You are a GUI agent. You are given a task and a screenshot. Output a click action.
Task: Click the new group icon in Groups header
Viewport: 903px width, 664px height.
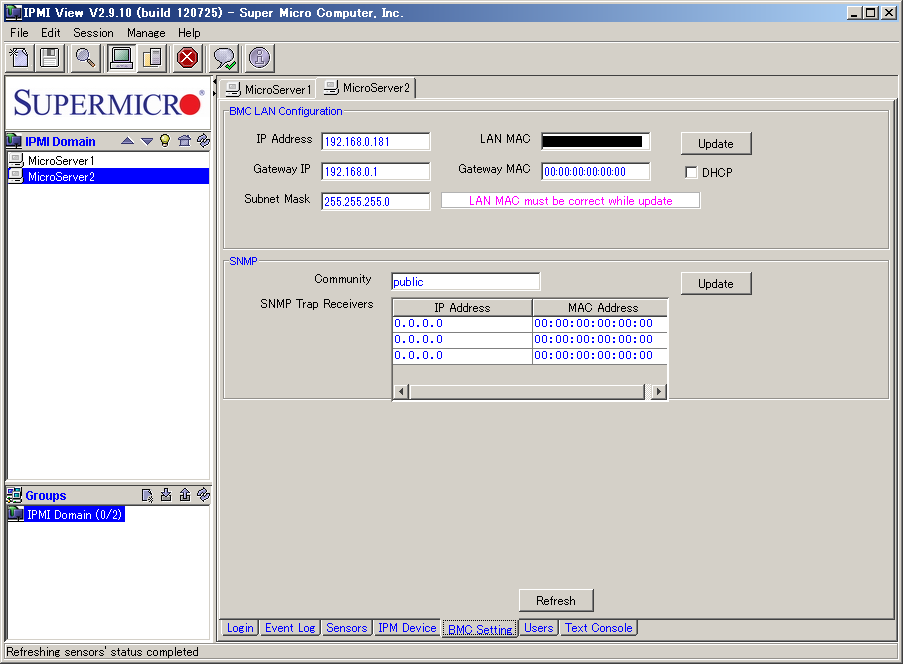[147, 495]
